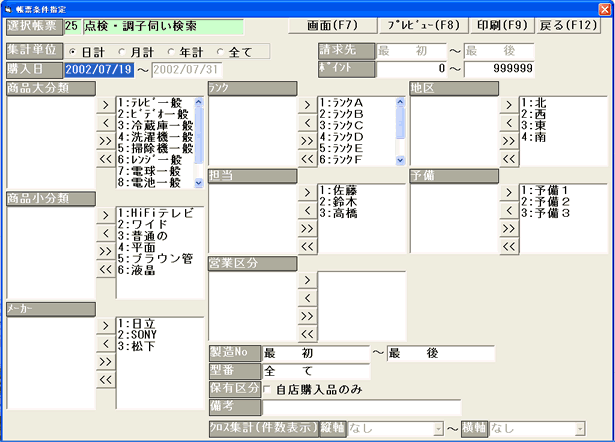Screen dimensions: 615x442
Task: Click the 画面(F7) button
Action: (323, 23)
